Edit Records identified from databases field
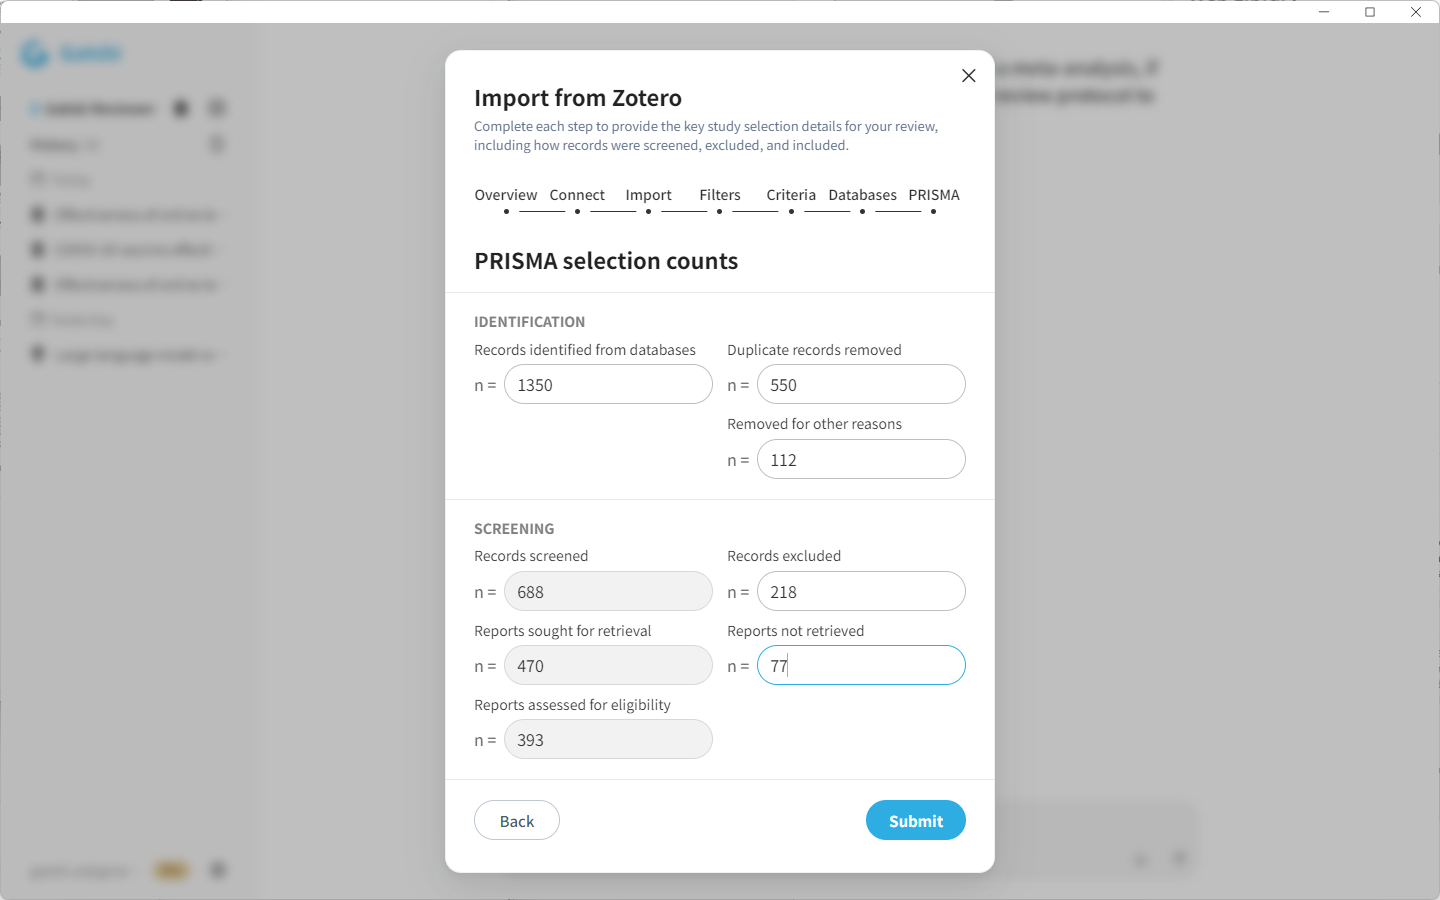 click(608, 385)
